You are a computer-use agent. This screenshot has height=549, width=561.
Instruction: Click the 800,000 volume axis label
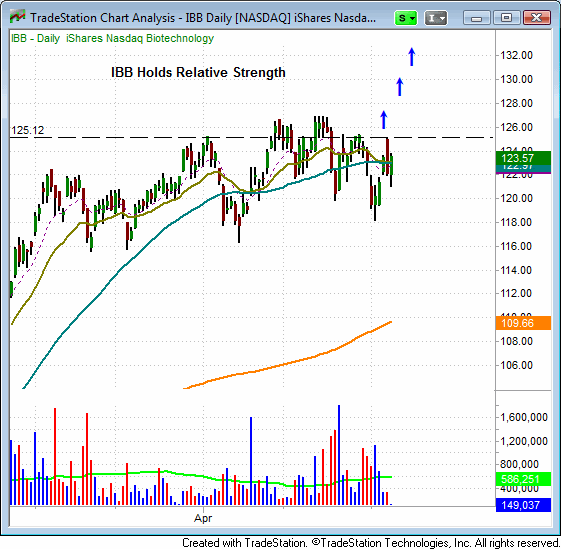(x=519, y=465)
